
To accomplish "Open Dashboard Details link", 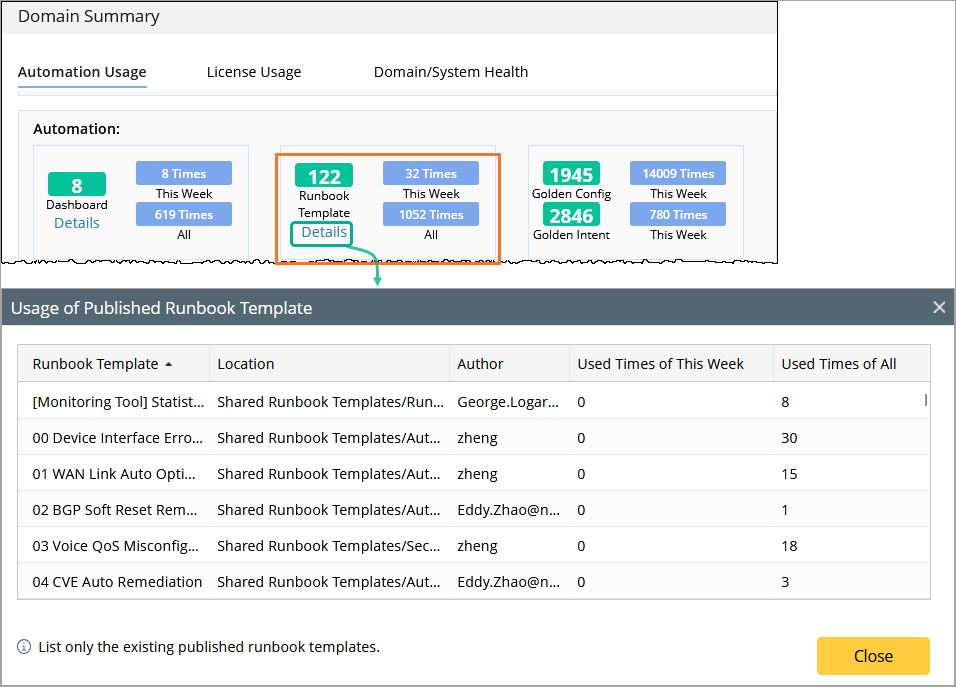I will click(77, 223).
